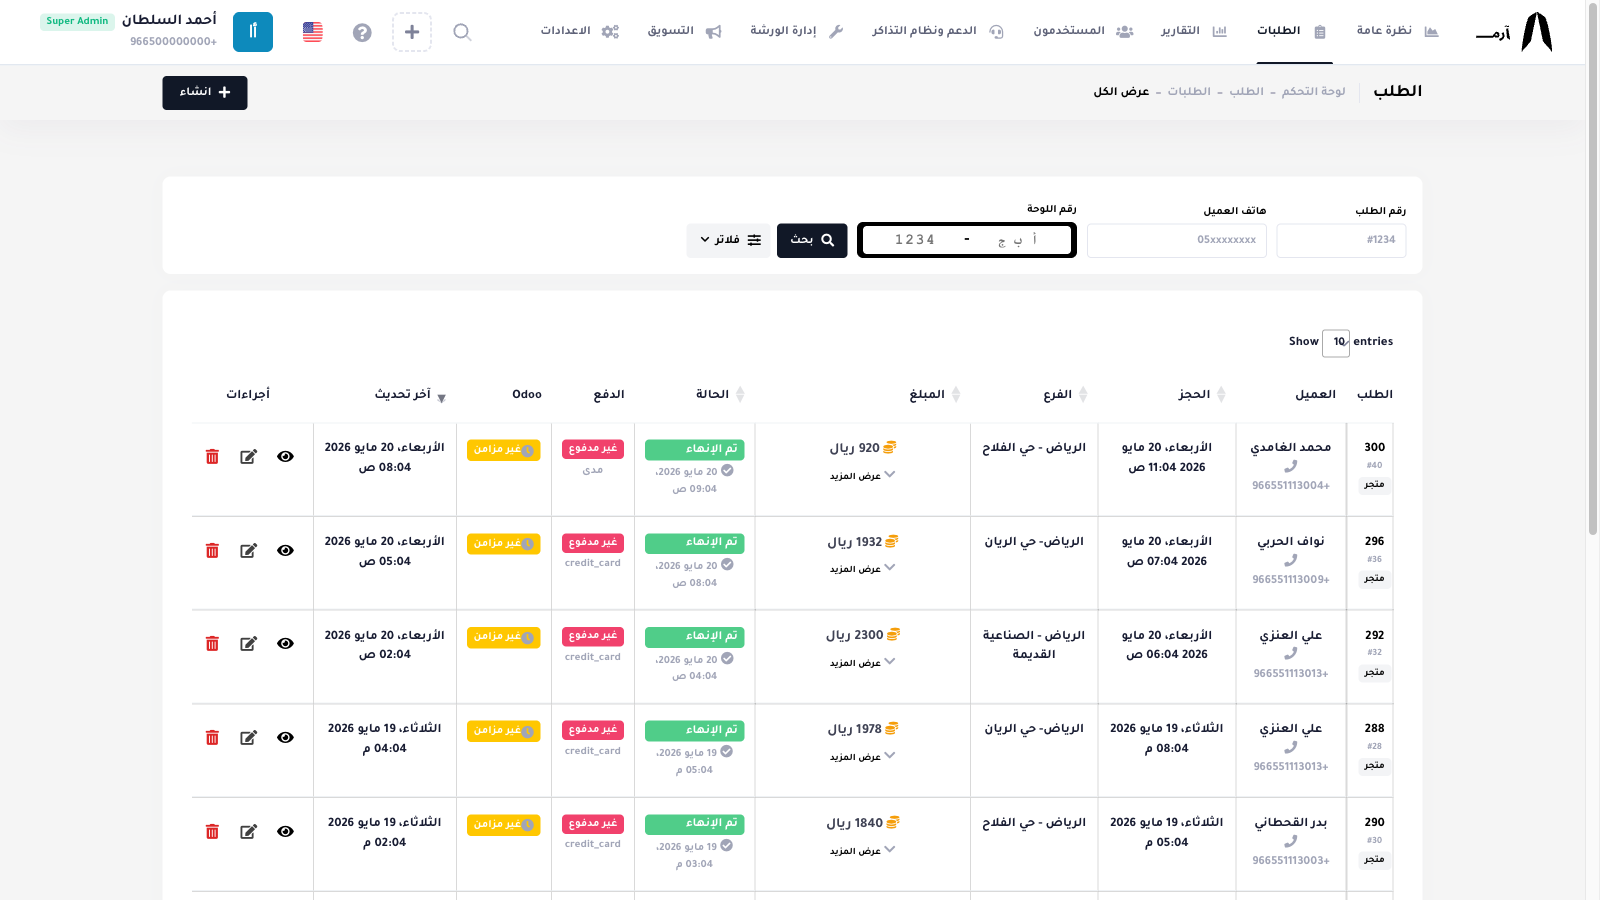Viewport: 1600px width, 900px height.
Task: Focus the هاتف العميل phone field
Action: tap(1177, 240)
